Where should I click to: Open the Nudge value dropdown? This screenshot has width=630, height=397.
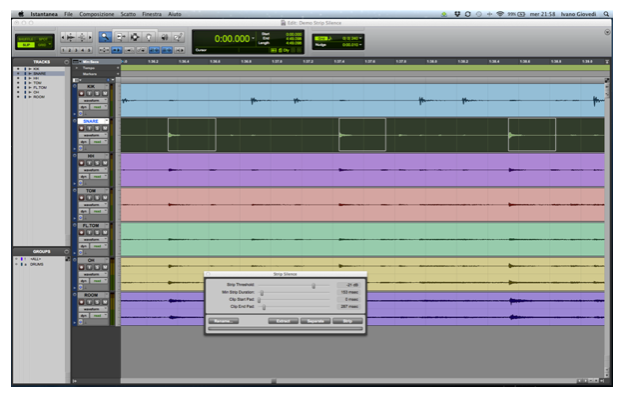[x=361, y=45]
